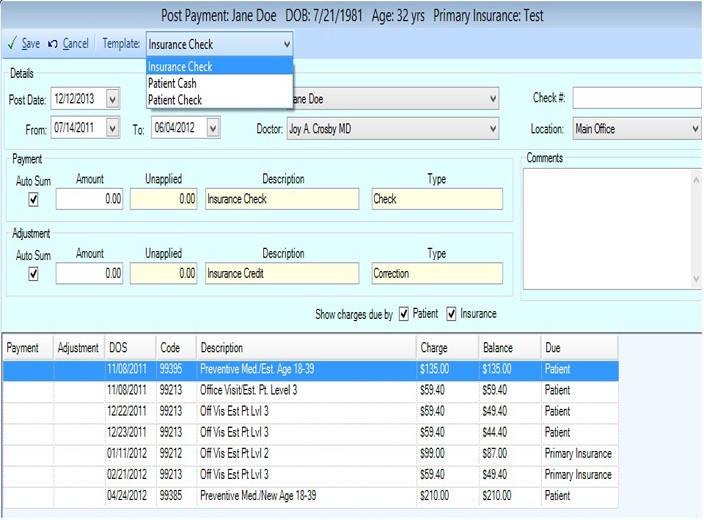The width and height of the screenshot is (704, 520).
Task: Open the Post Date calendar dropdown
Action: (113, 99)
